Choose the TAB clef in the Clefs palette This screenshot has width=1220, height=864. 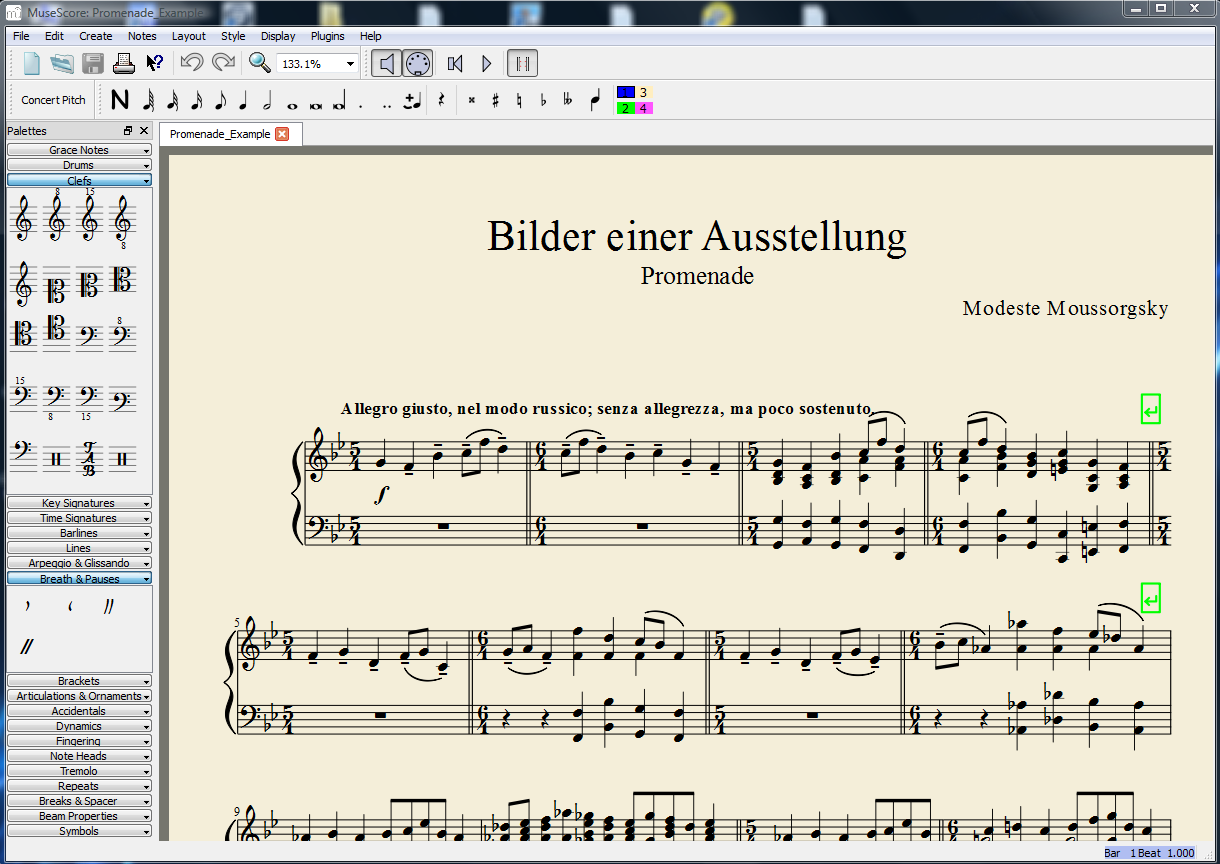(x=89, y=460)
